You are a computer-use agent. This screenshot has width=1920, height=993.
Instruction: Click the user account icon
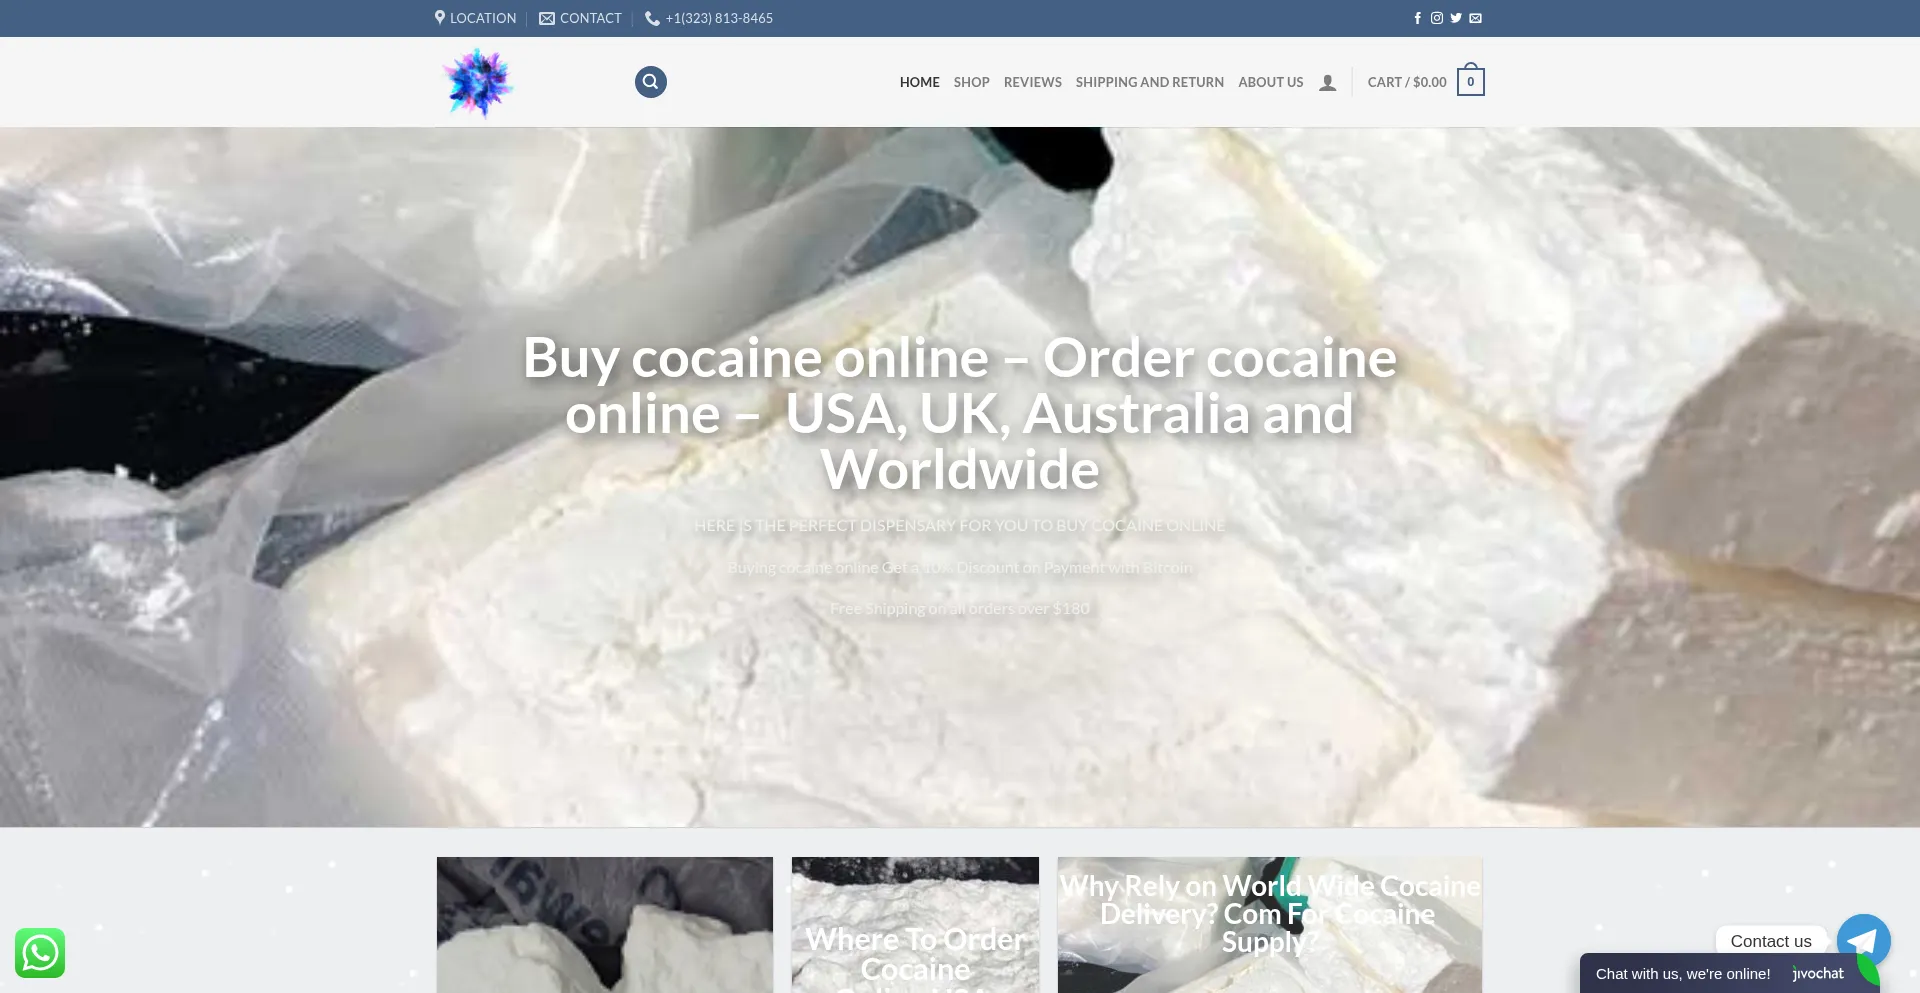1327,83
